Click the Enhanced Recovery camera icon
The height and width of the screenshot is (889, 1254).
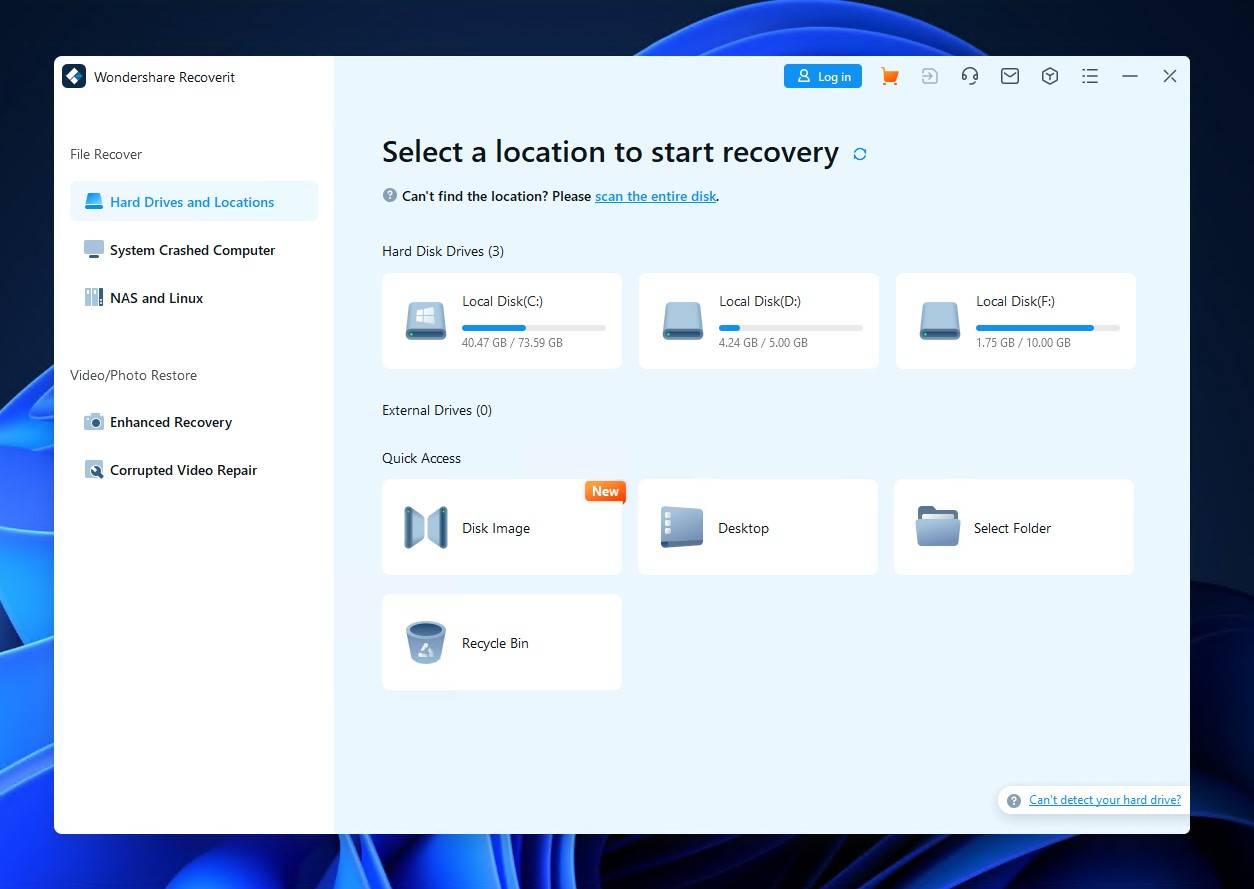coord(94,422)
